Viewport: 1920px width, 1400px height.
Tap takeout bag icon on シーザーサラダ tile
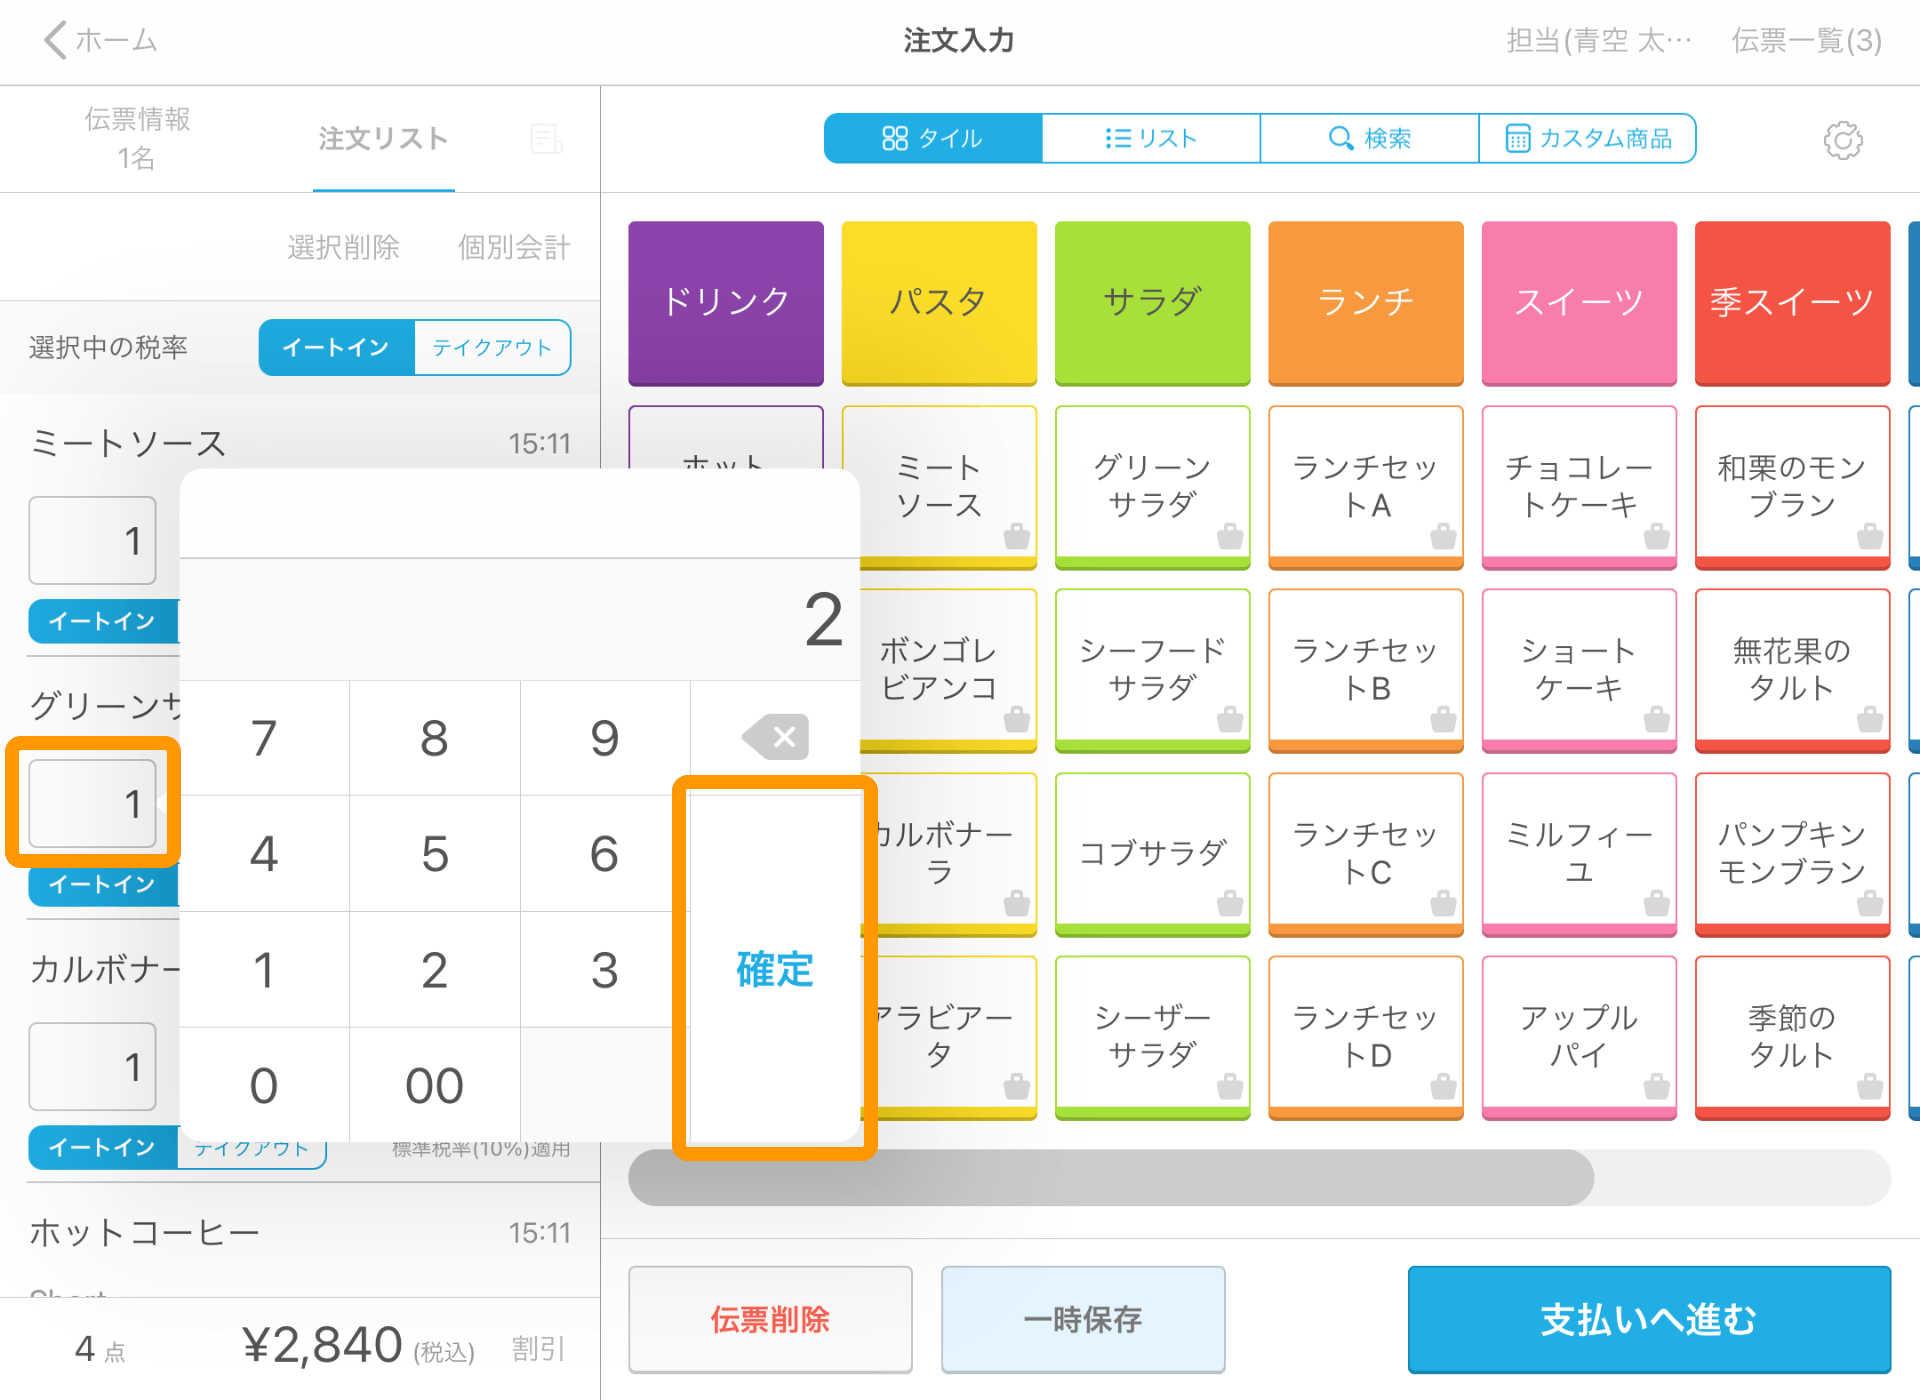(x=1230, y=1086)
